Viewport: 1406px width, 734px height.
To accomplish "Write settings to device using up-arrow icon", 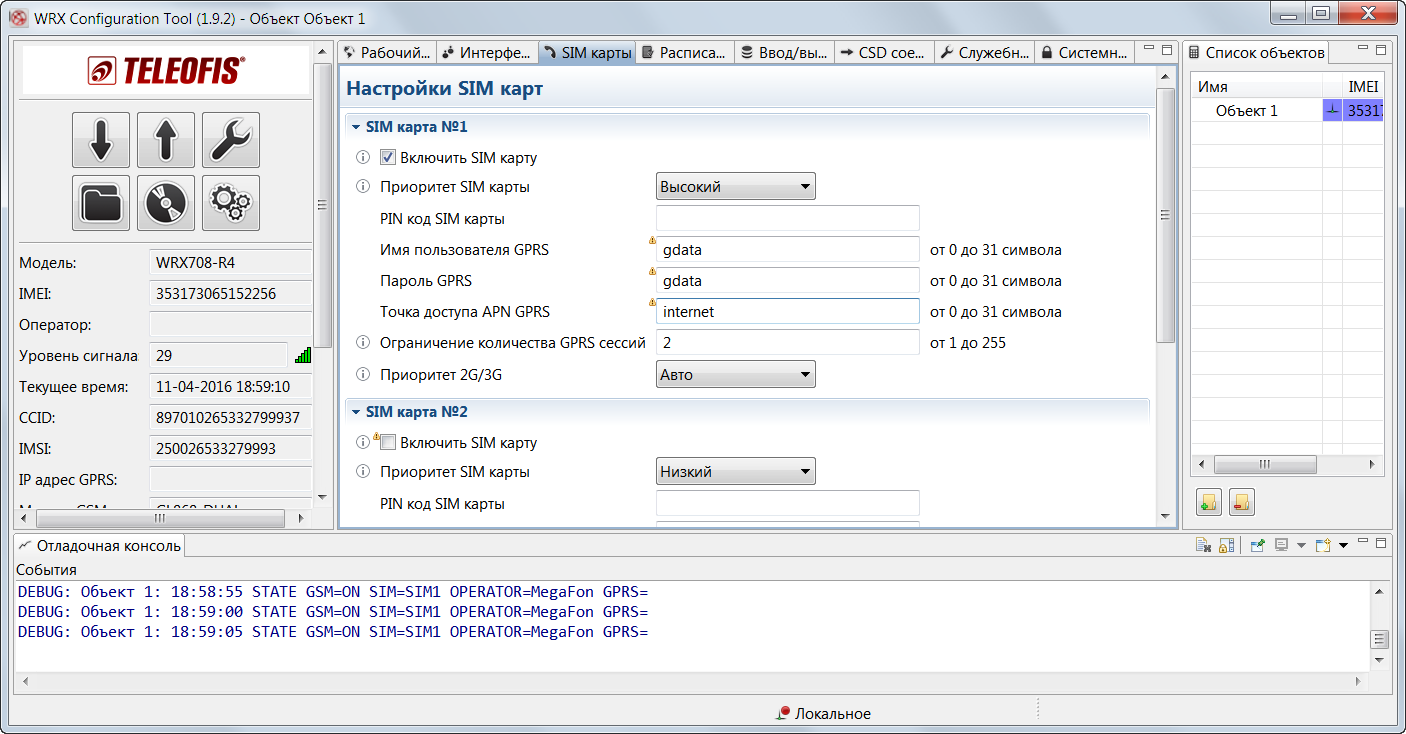I will 165,140.
